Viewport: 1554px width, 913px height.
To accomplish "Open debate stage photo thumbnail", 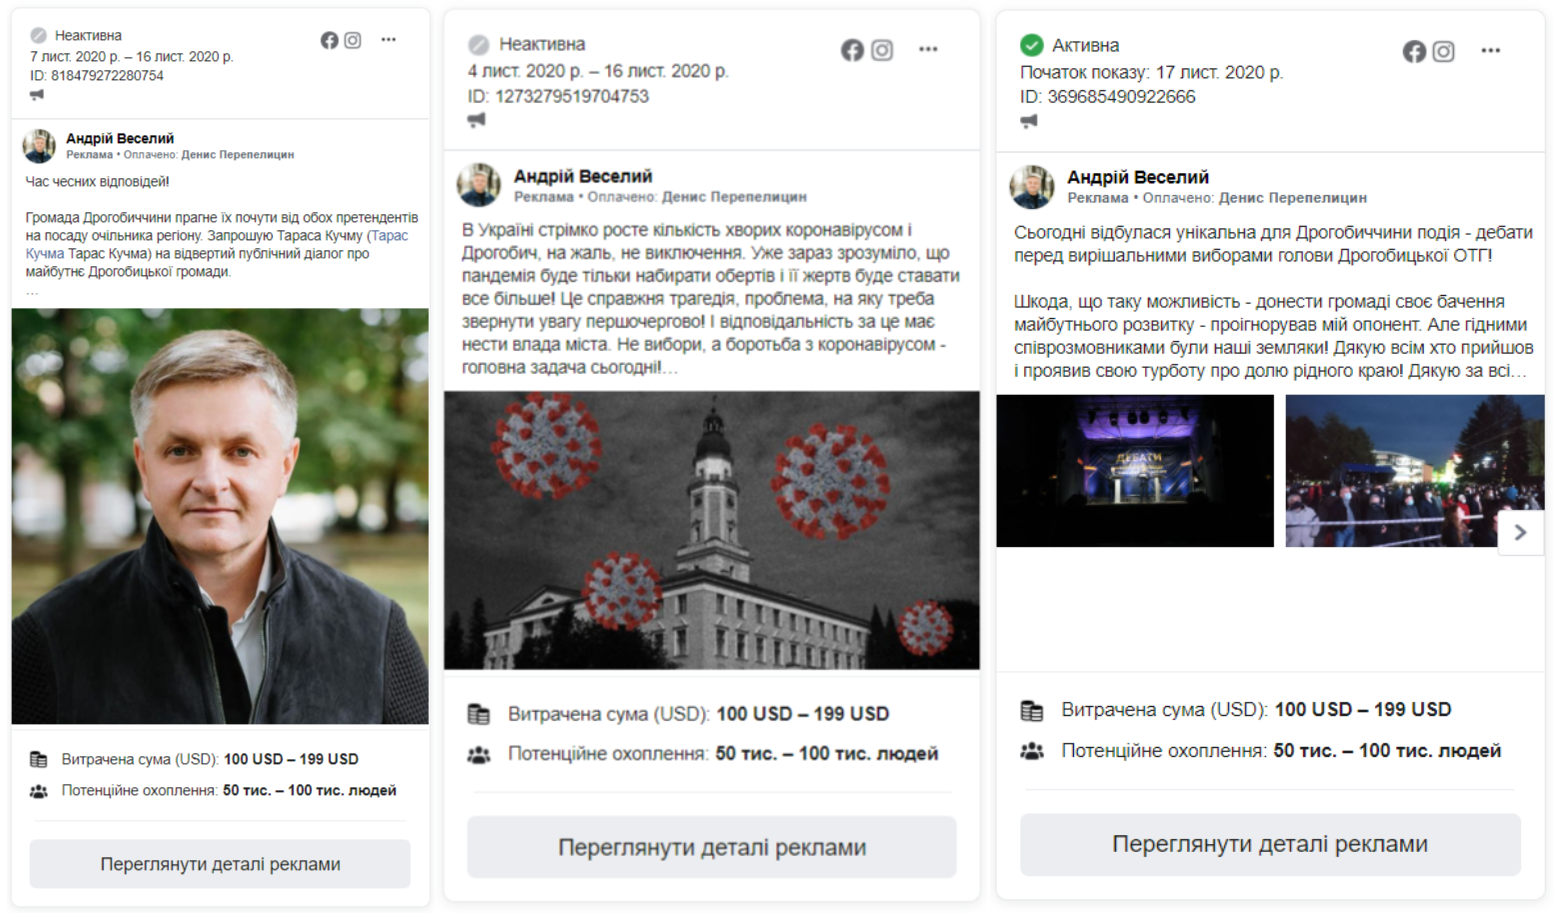I will pyautogui.click(x=1135, y=471).
